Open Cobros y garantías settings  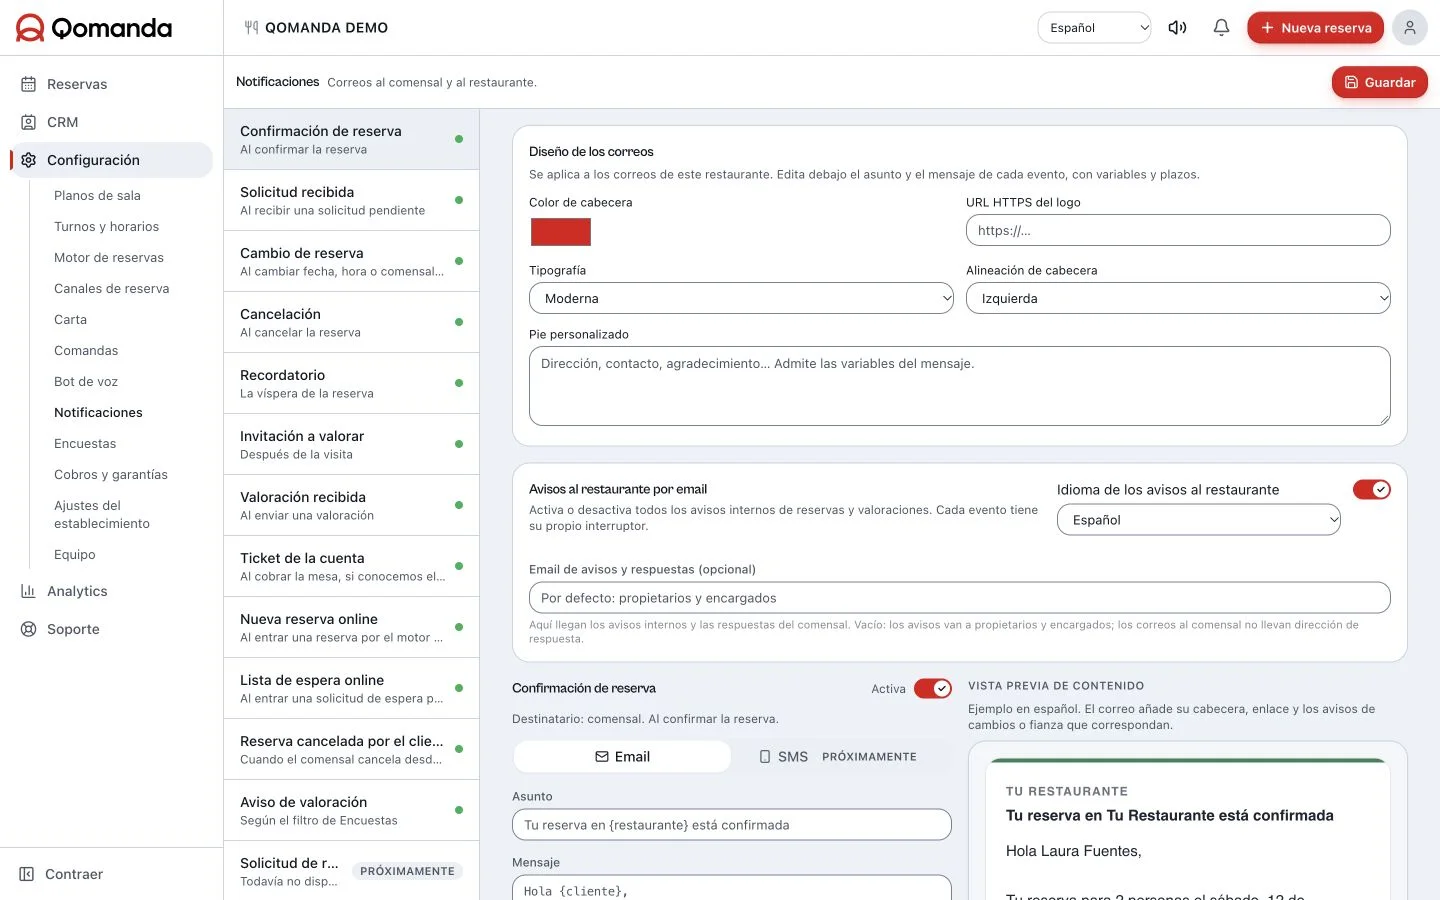(111, 475)
